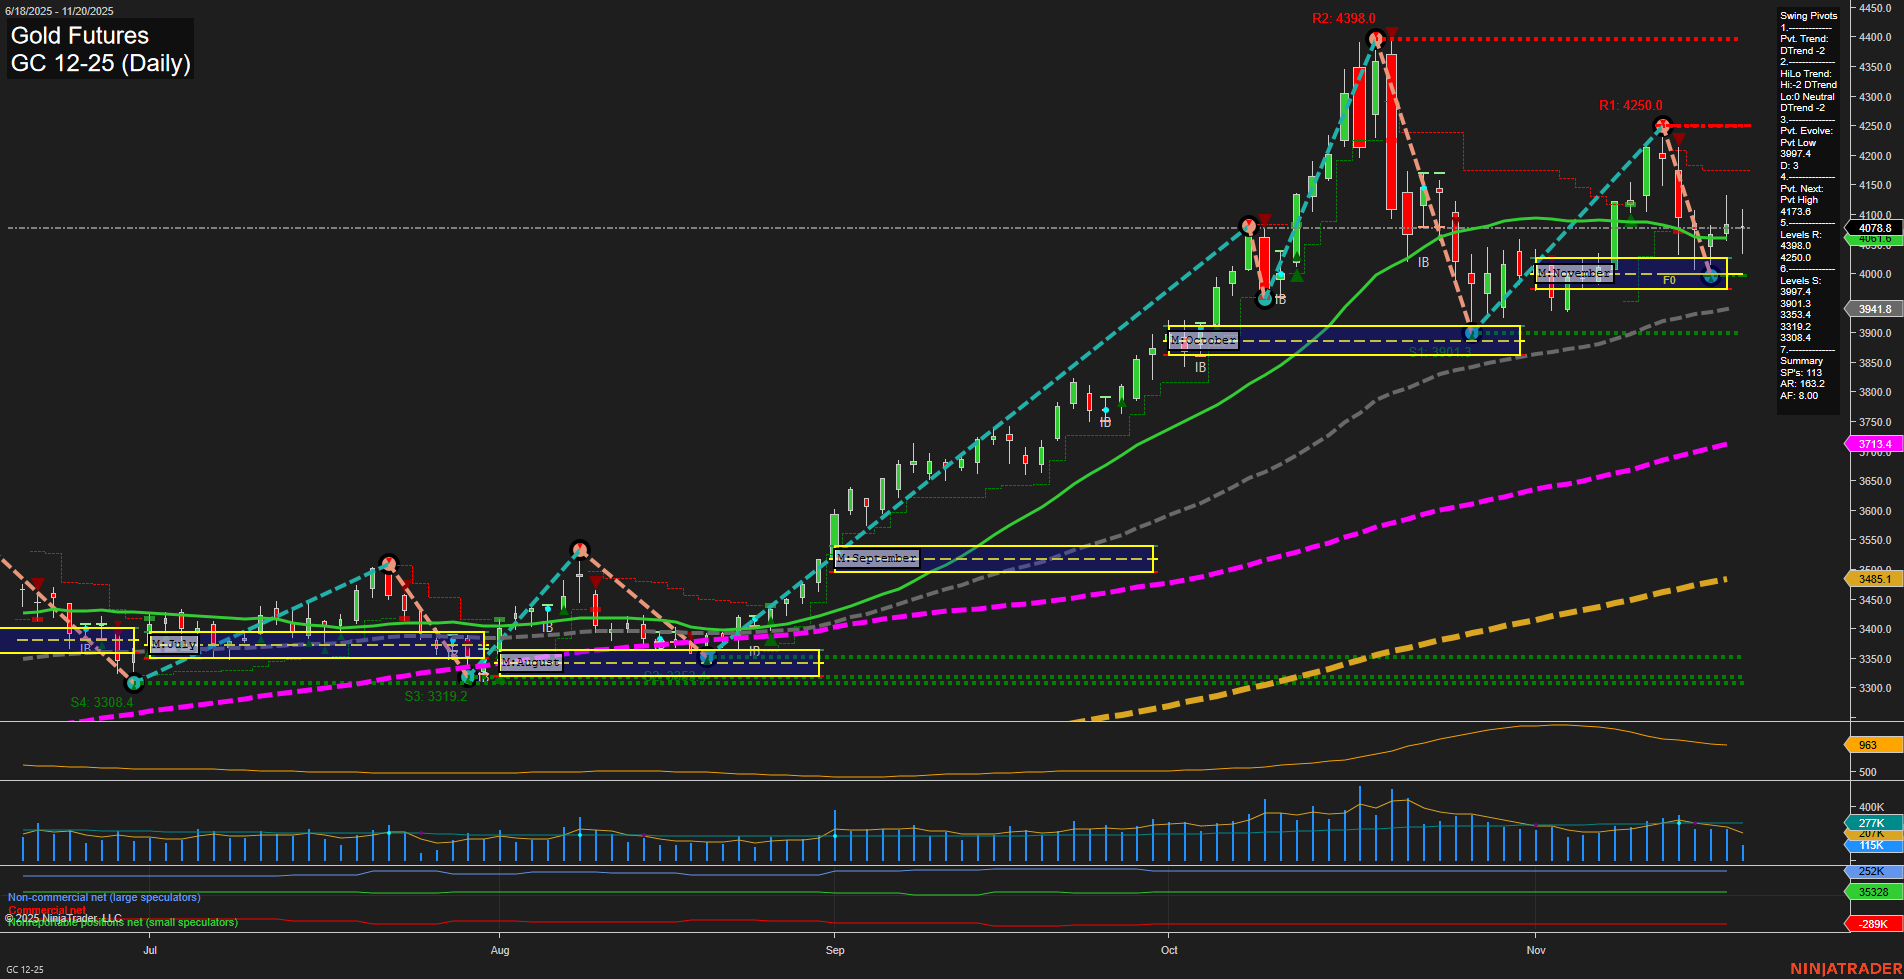1904x979 pixels.
Task: Select the swing low circle marker near M:November
Action: pyautogui.click(x=1712, y=277)
